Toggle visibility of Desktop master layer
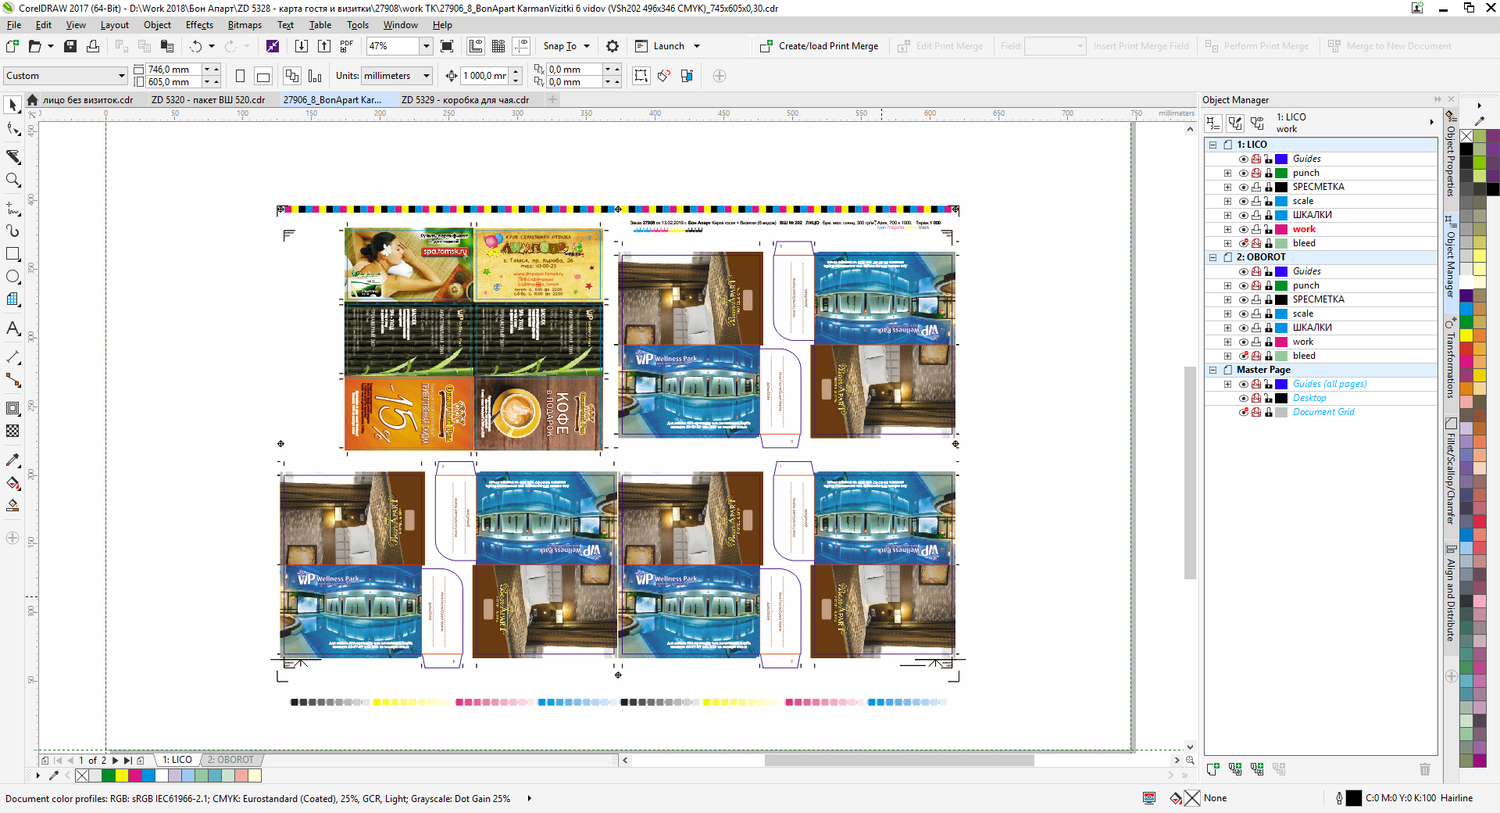 click(x=1243, y=398)
